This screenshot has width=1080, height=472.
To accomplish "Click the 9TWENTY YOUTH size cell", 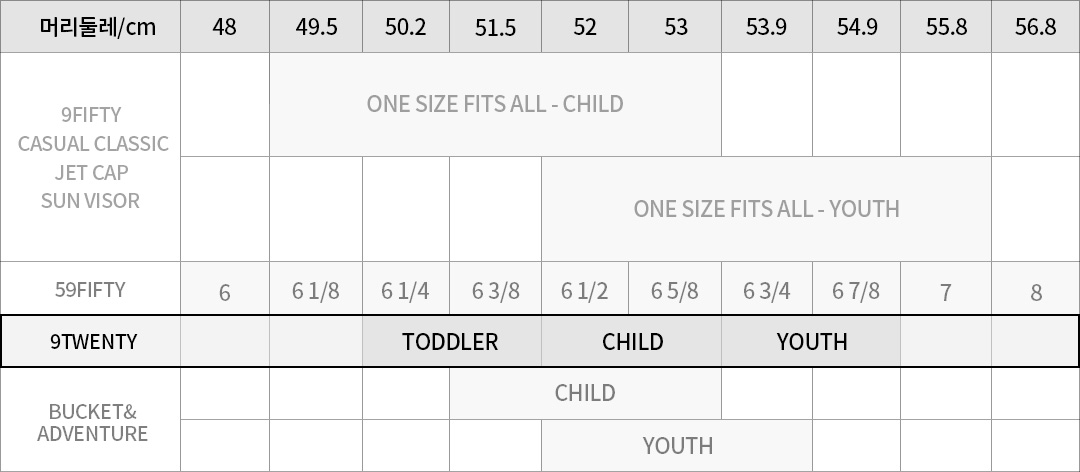I will point(811,342).
